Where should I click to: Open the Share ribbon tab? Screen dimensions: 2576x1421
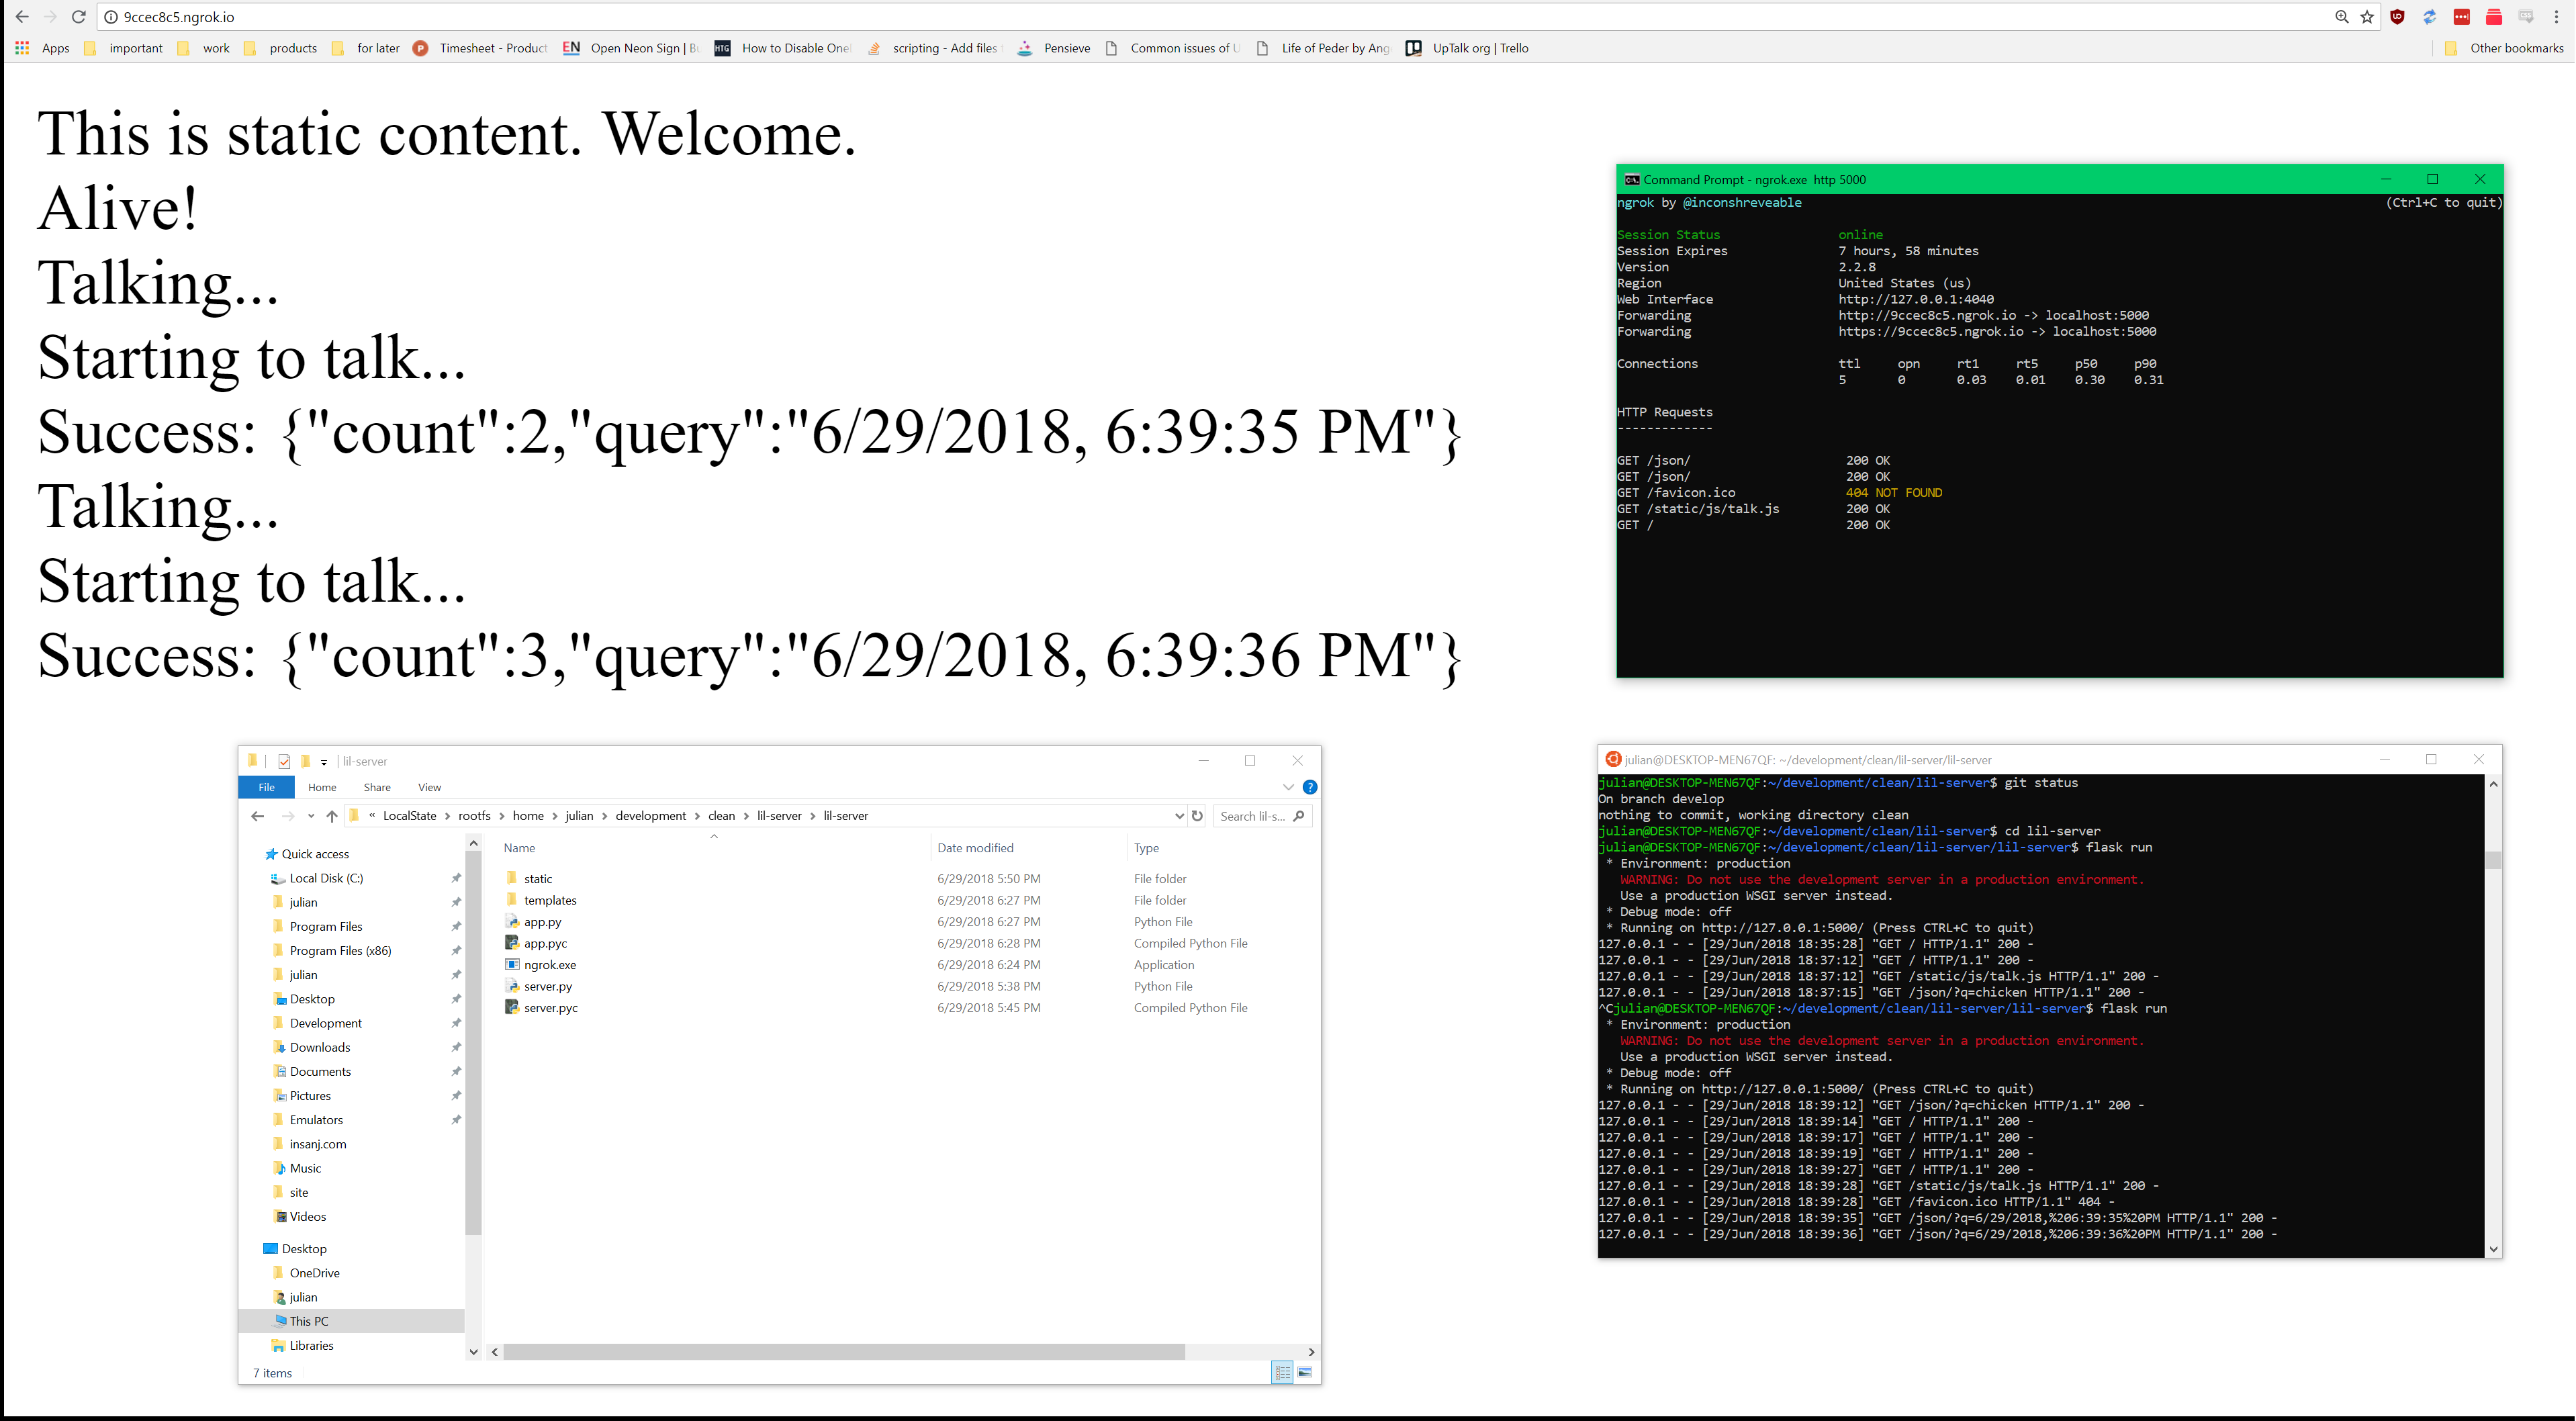377,787
